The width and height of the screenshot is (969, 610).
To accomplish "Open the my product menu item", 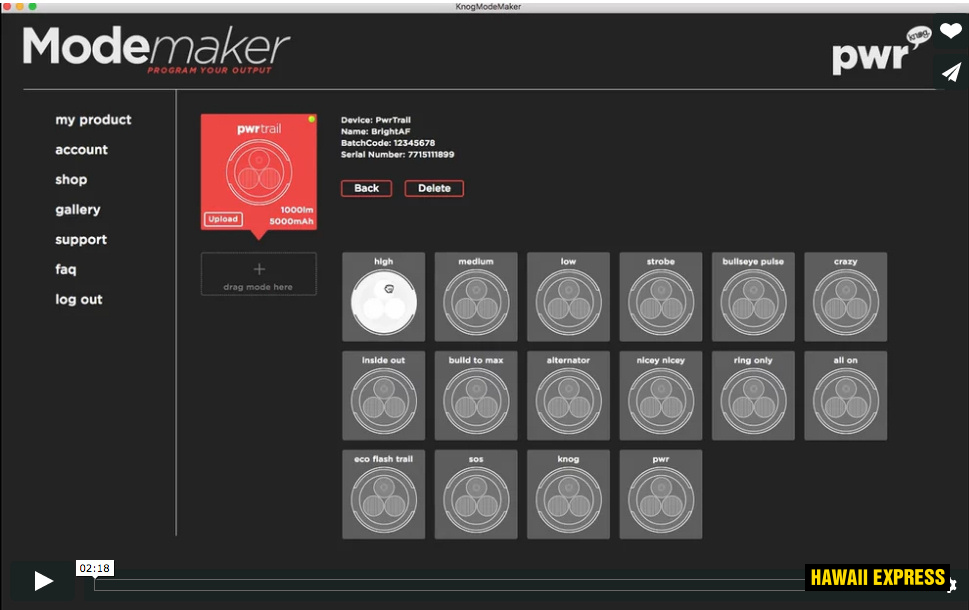I will click(x=93, y=120).
